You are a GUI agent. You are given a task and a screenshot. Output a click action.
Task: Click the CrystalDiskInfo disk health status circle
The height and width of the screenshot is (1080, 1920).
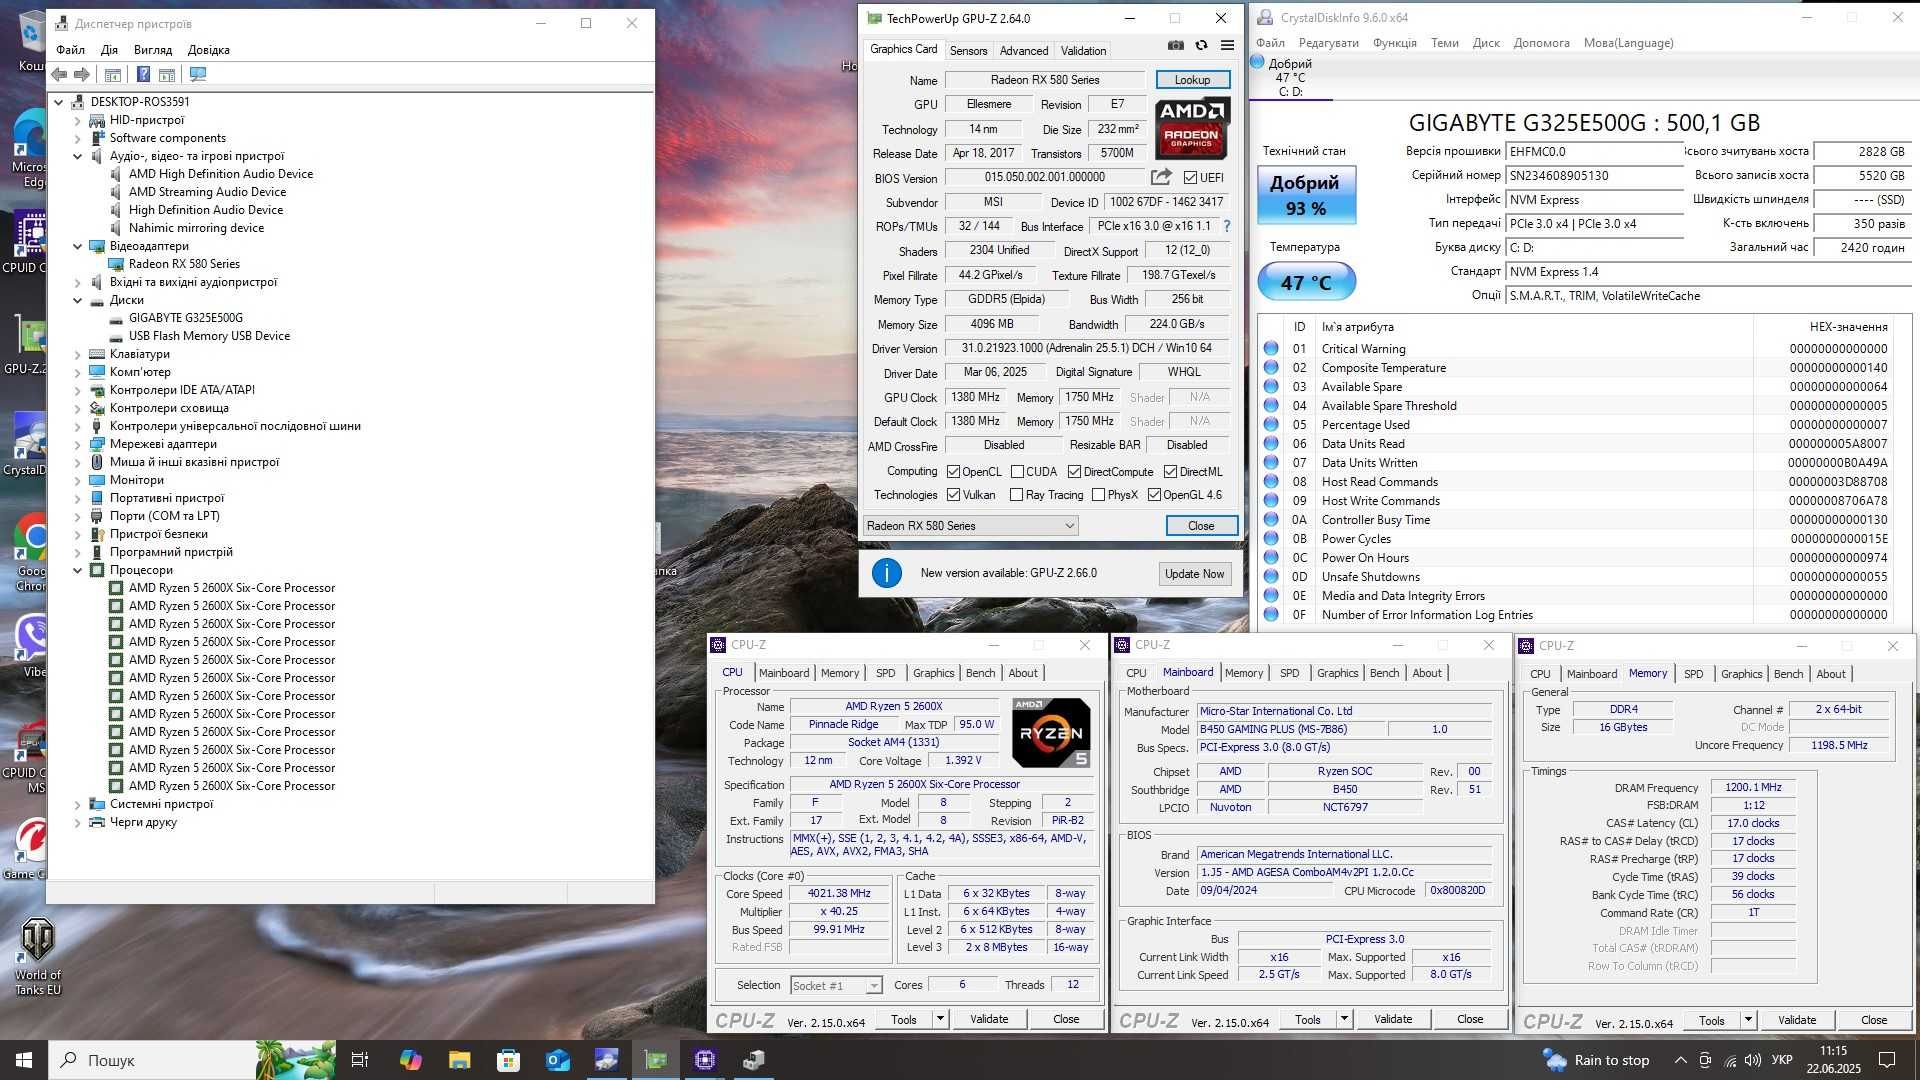(x=1257, y=63)
